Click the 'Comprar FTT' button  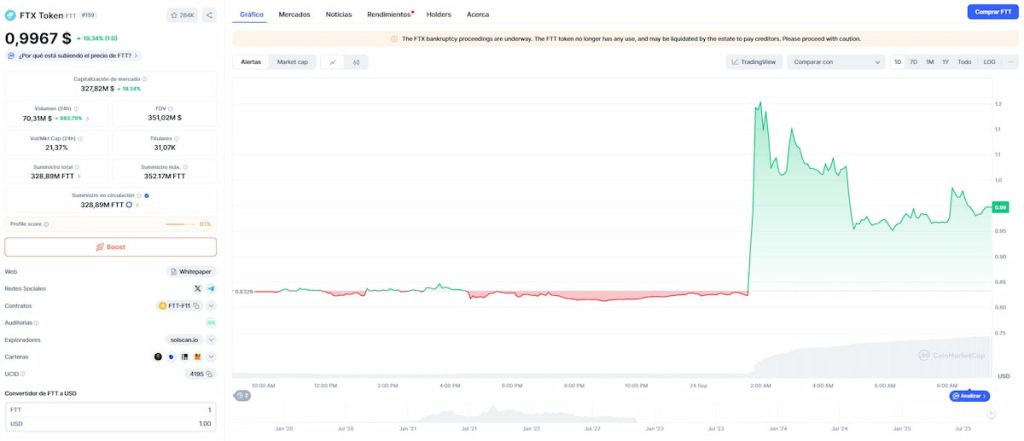pos(992,12)
